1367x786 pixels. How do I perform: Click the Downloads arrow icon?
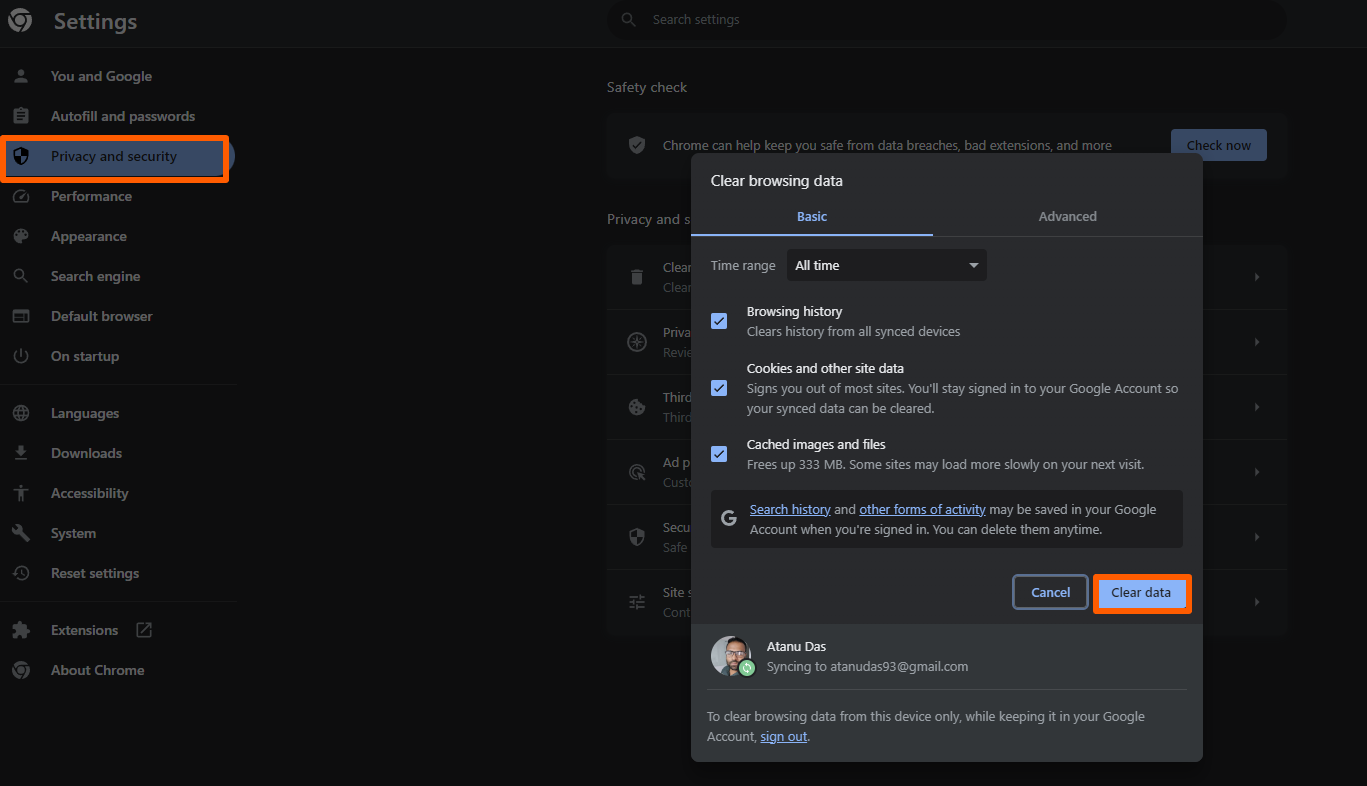coord(21,453)
